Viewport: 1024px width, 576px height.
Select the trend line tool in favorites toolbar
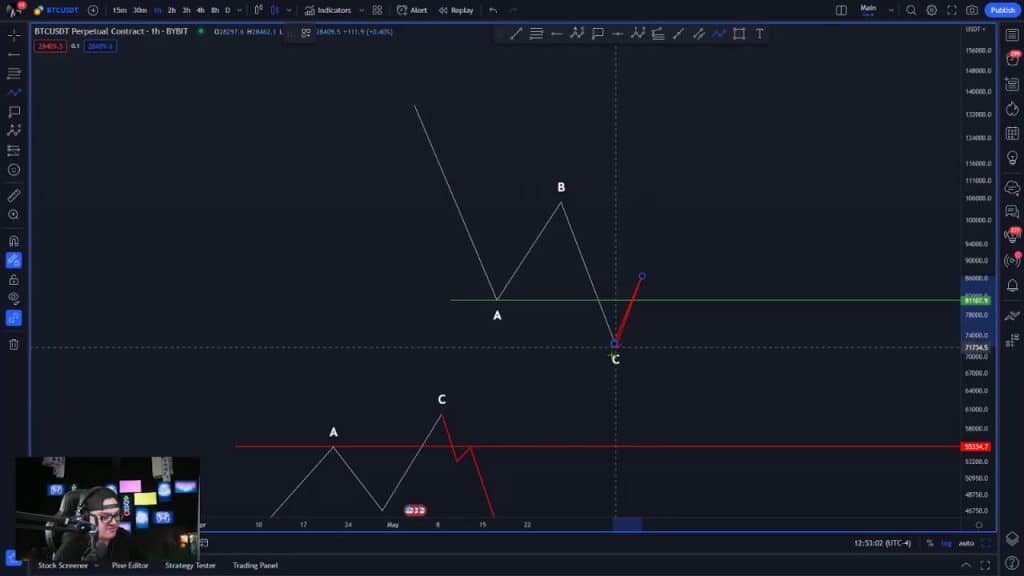point(516,34)
